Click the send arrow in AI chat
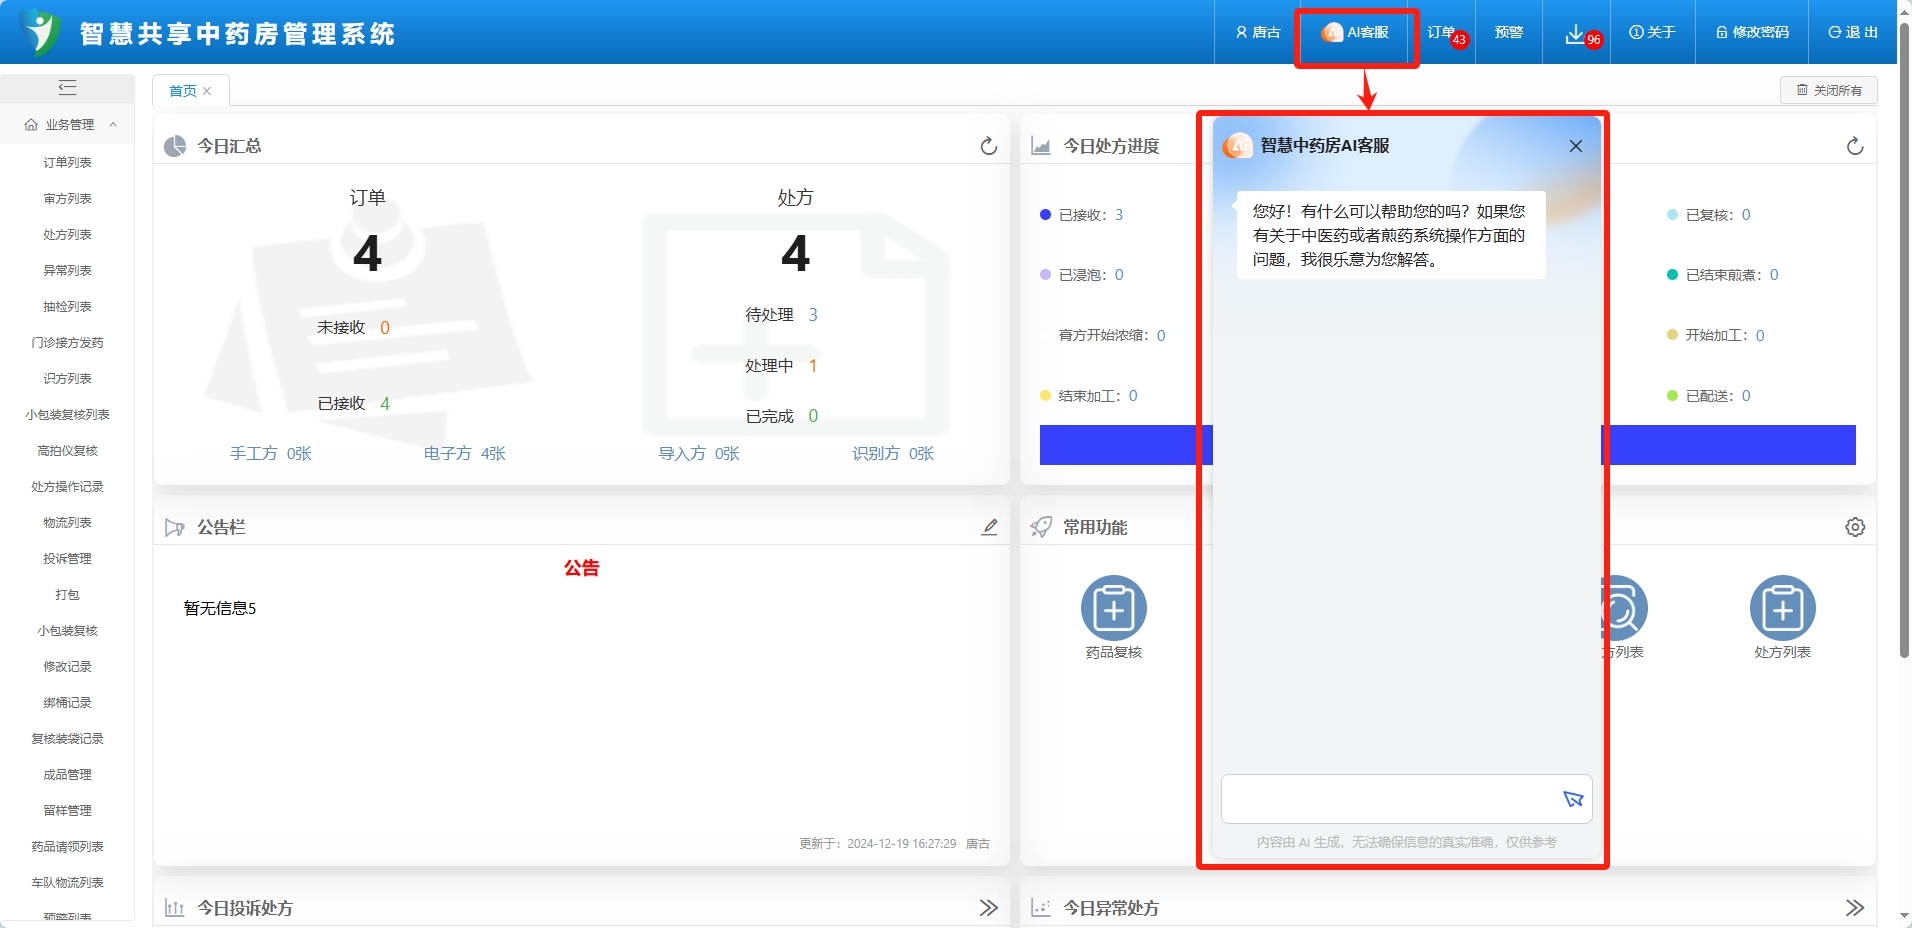This screenshot has width=1912, height=928. tap(1572, 798)
